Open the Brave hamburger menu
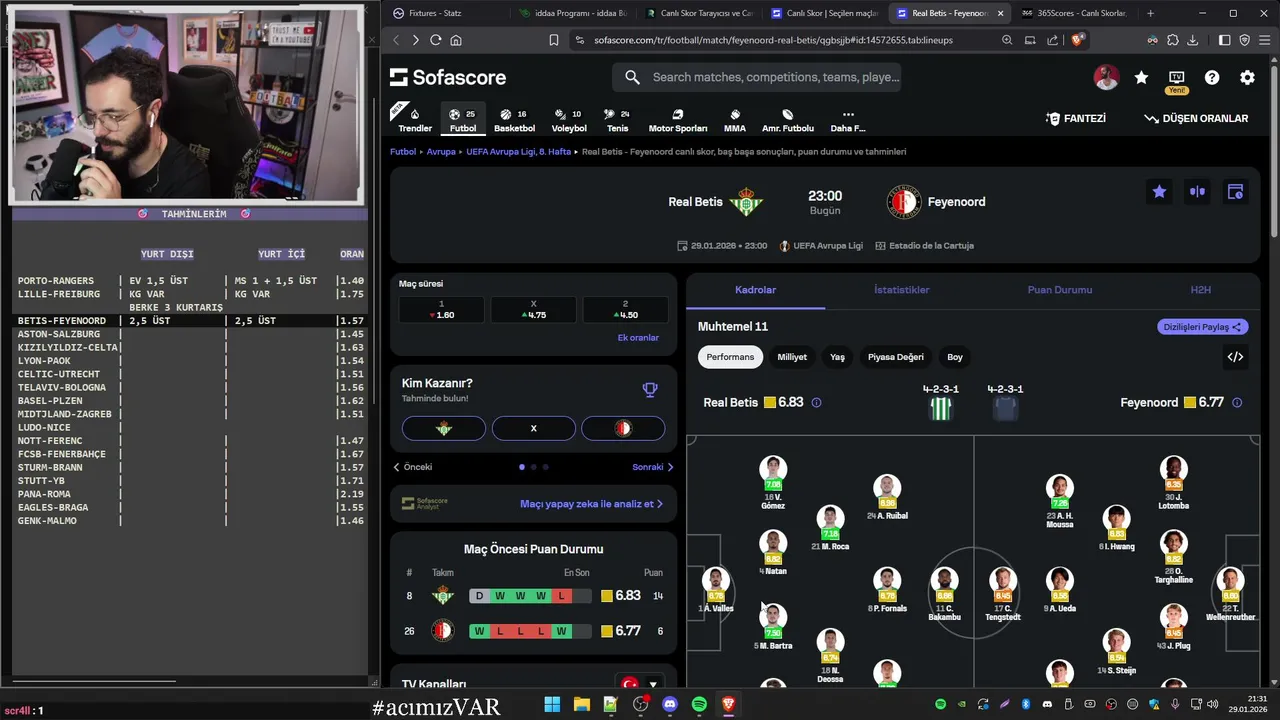The image size is (1280, 720). [1266, 40]
